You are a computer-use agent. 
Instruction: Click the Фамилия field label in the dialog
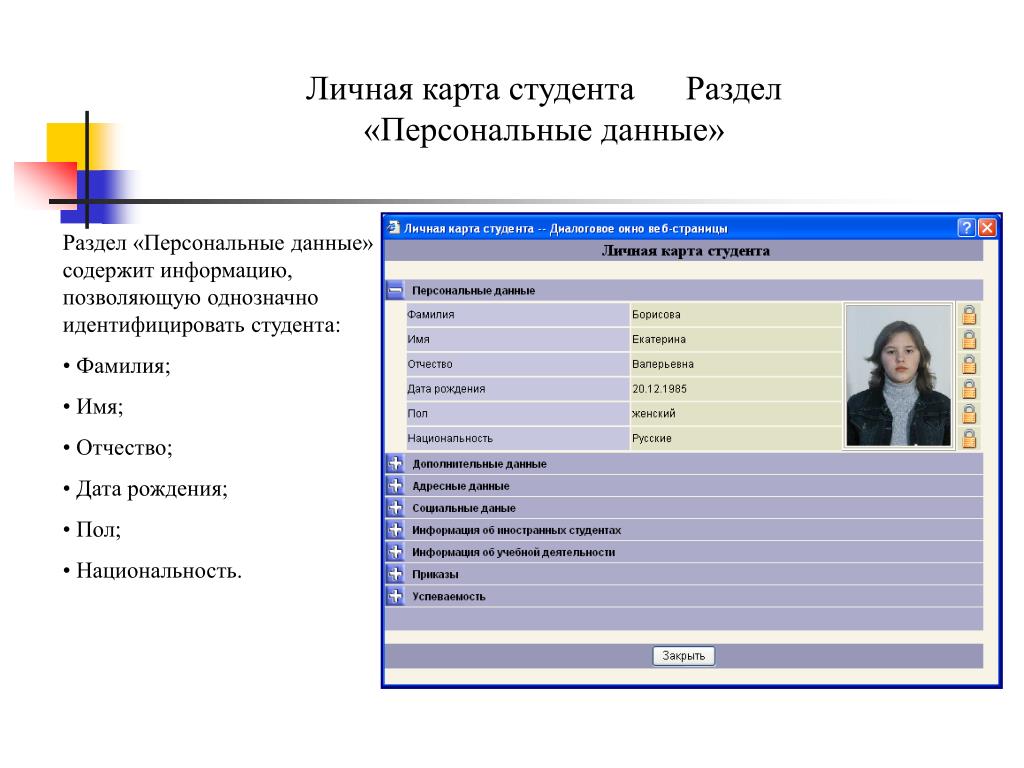click(431, 315)
